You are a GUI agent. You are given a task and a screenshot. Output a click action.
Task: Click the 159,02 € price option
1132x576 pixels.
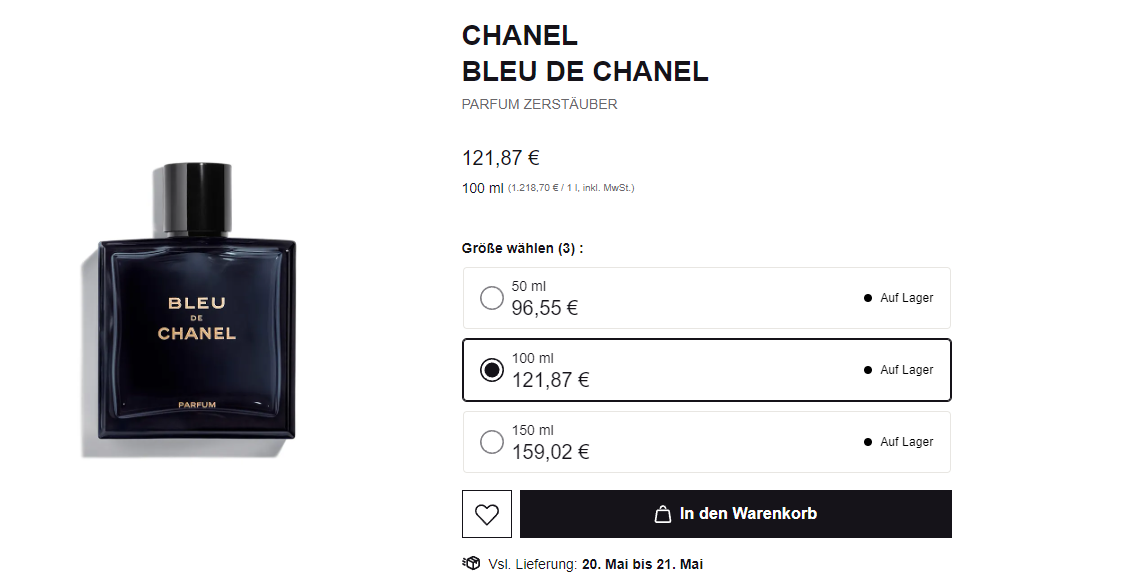[550, 452]
